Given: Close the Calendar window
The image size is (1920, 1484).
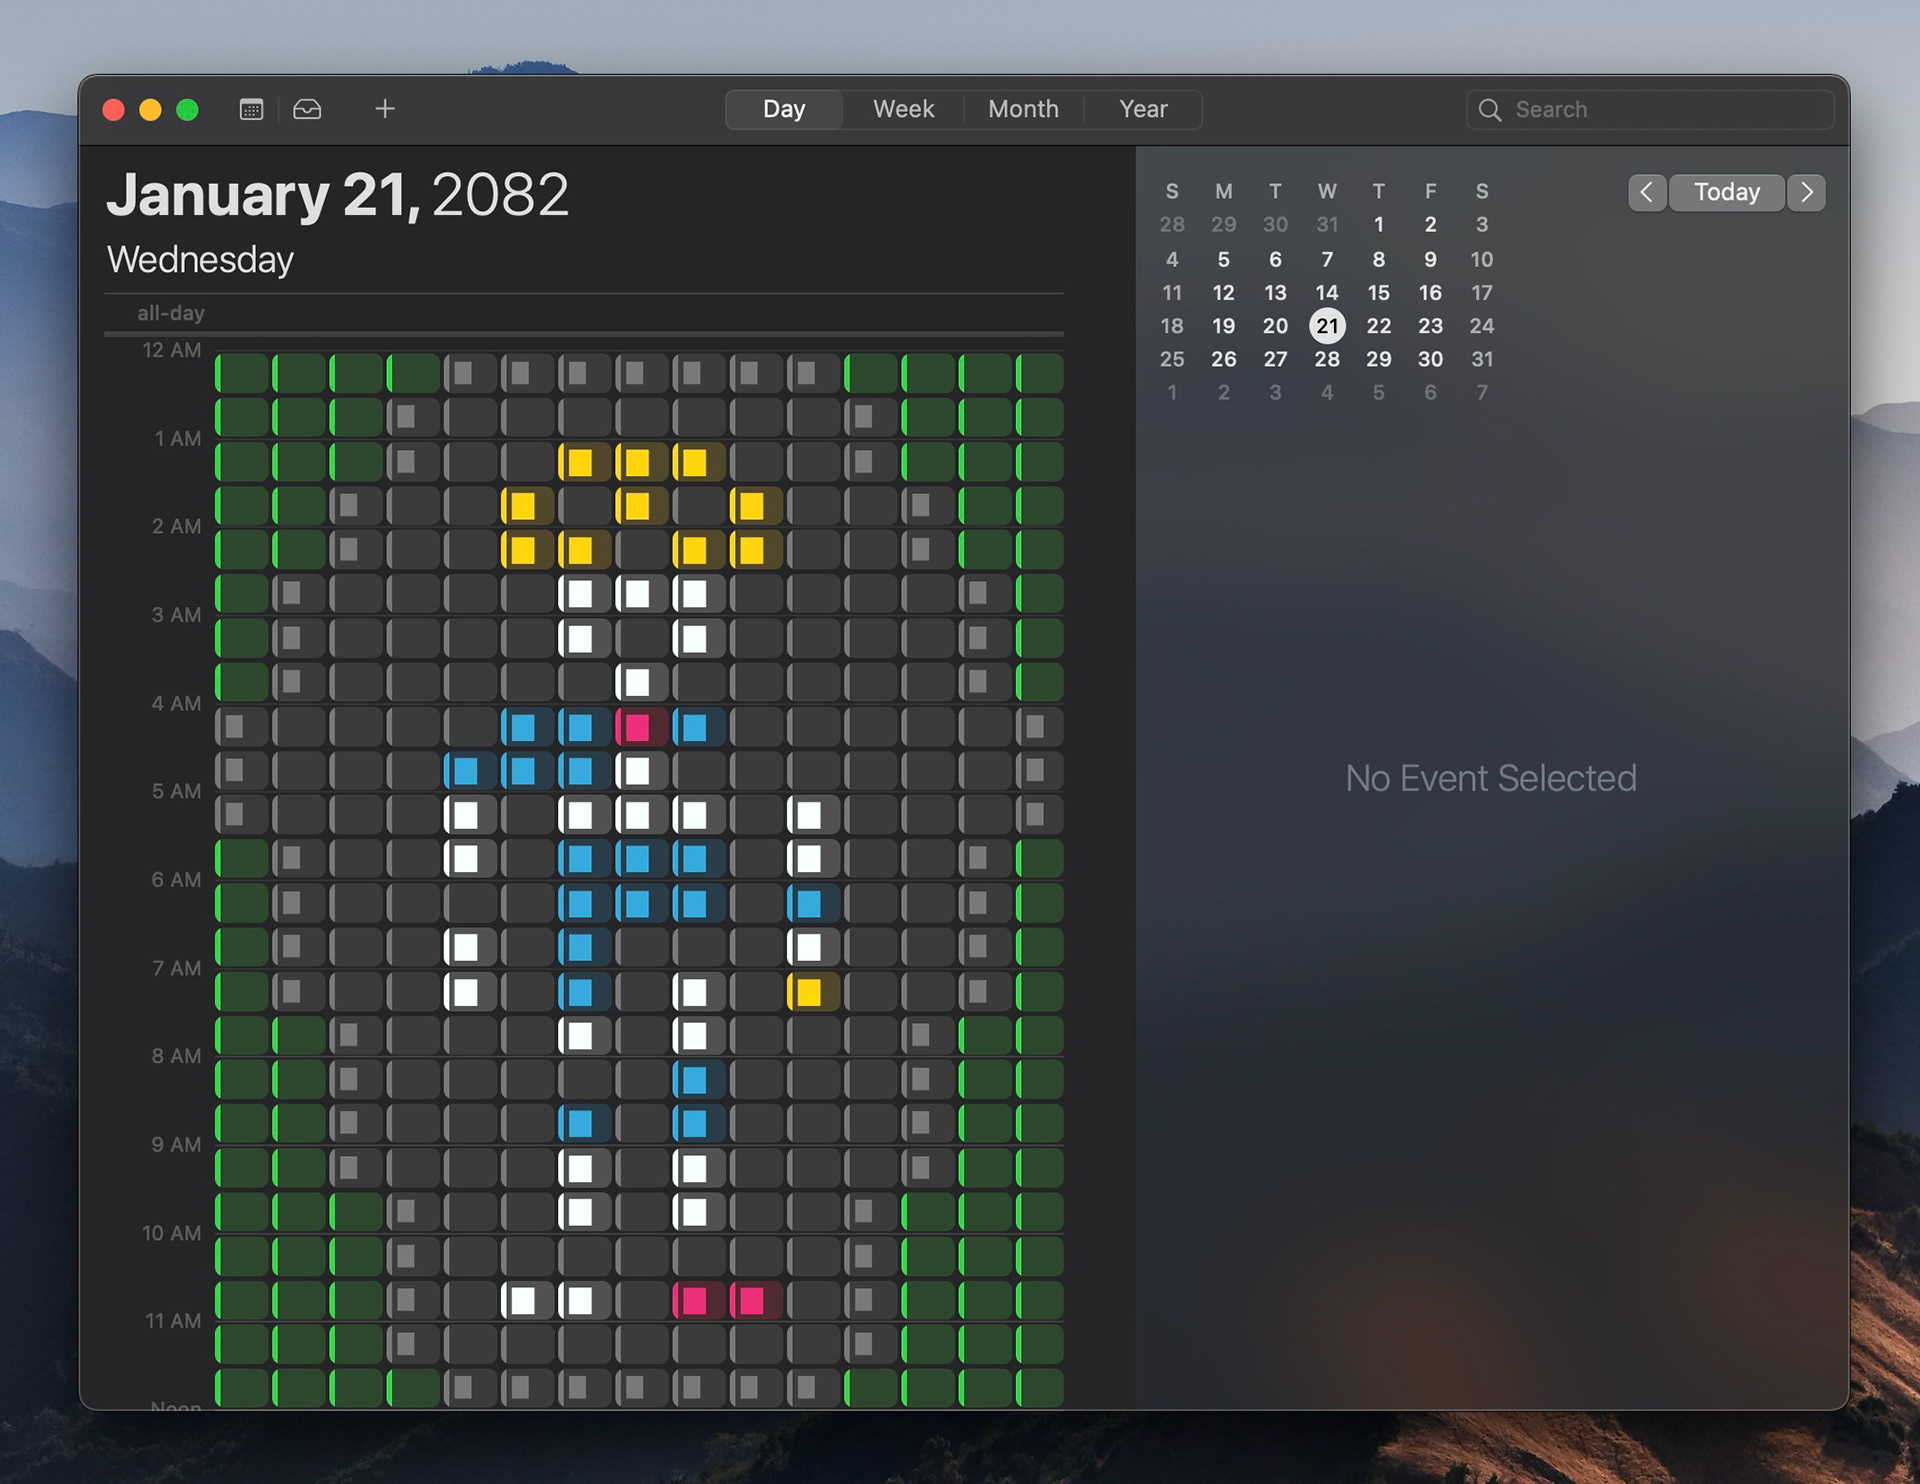Looking at the screenshot, I should (114, 109).
